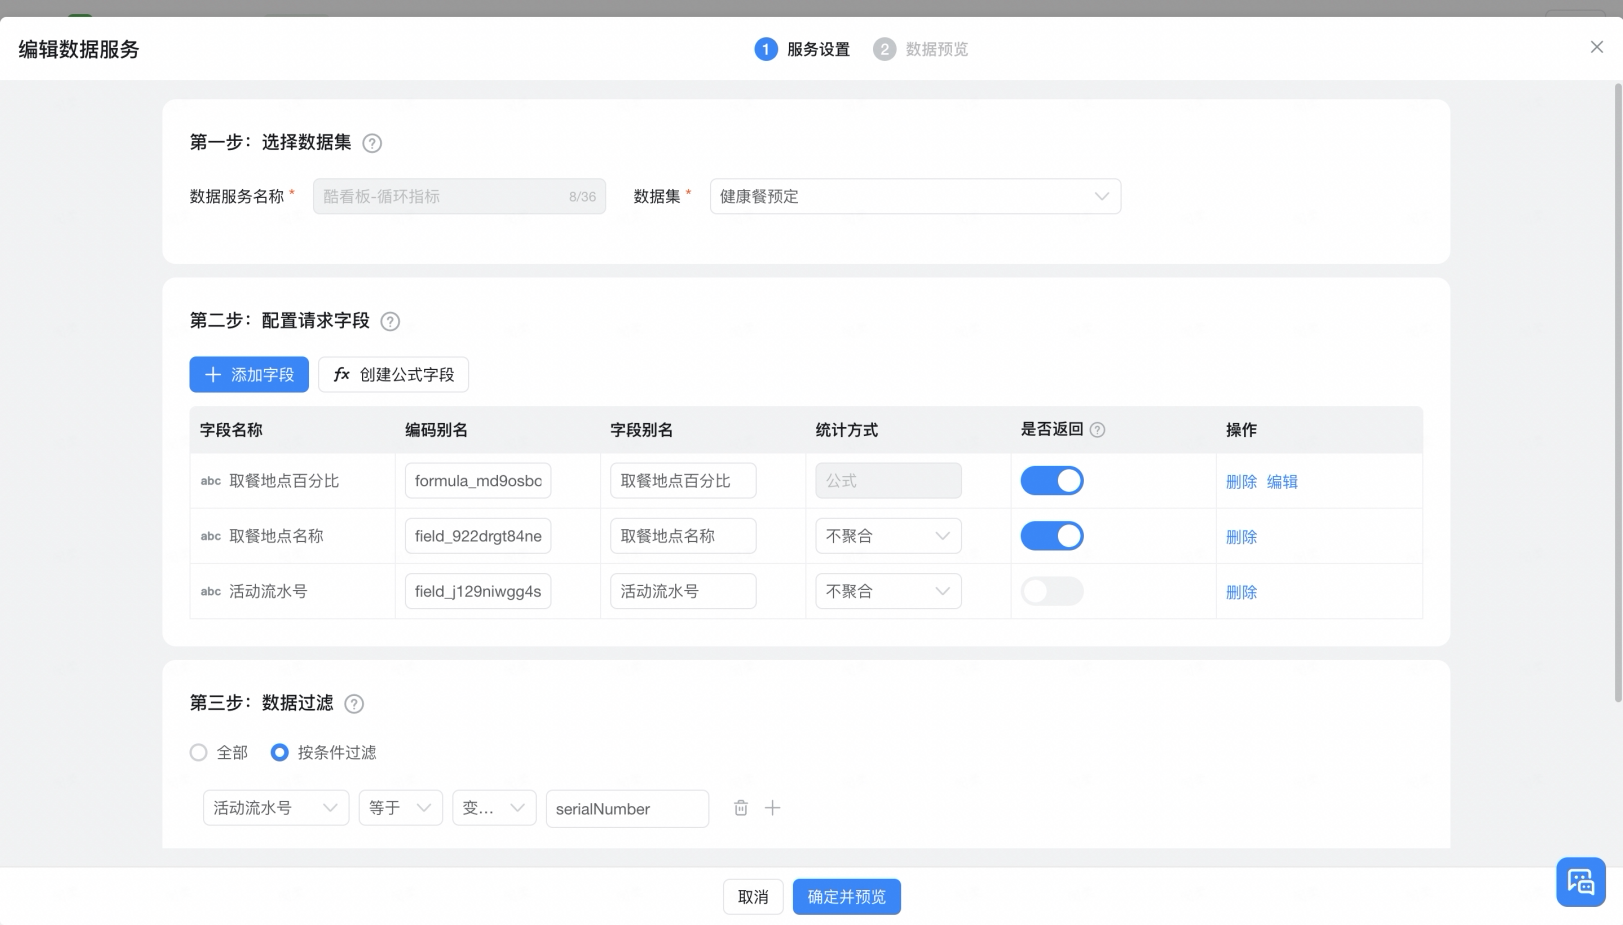The width and height of the screenshot is (1623, 925).
Task: Enable return toggle for 活动流水号
Action: pyautogui.click(x=1052, y=591)
